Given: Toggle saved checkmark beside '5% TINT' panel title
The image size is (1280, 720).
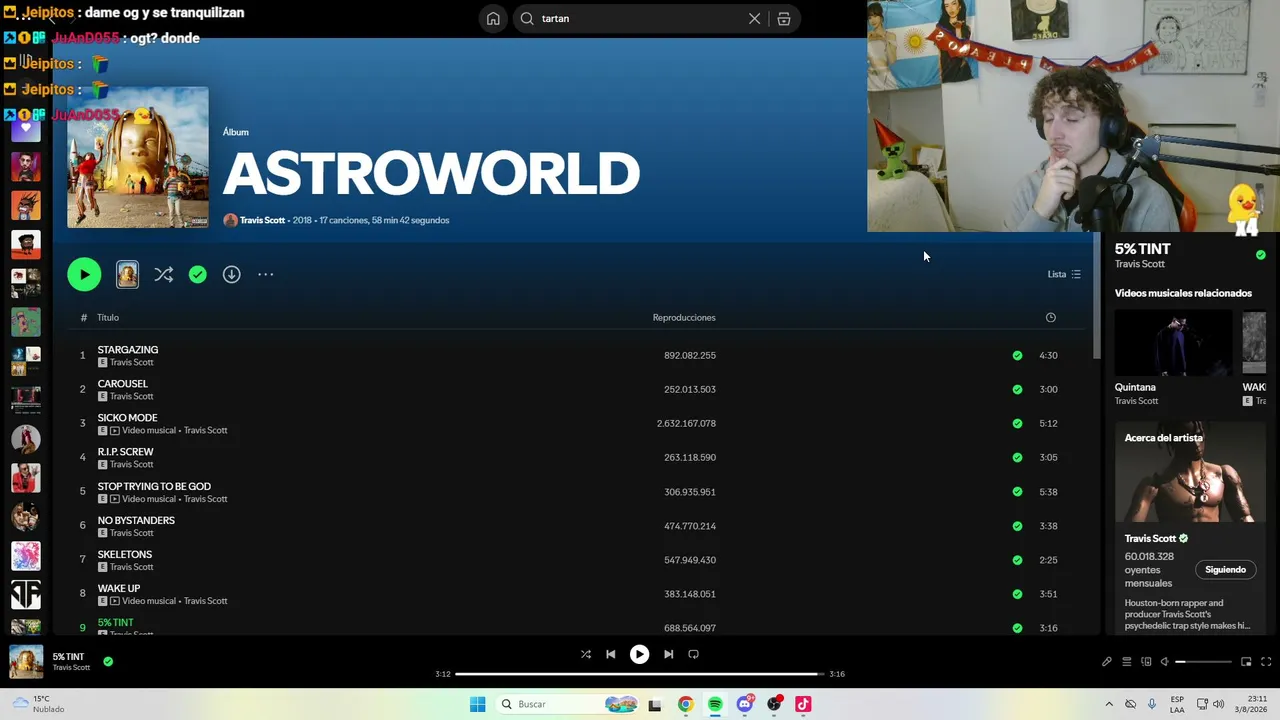Looking at the screenshot, I should click(1260, 255).
